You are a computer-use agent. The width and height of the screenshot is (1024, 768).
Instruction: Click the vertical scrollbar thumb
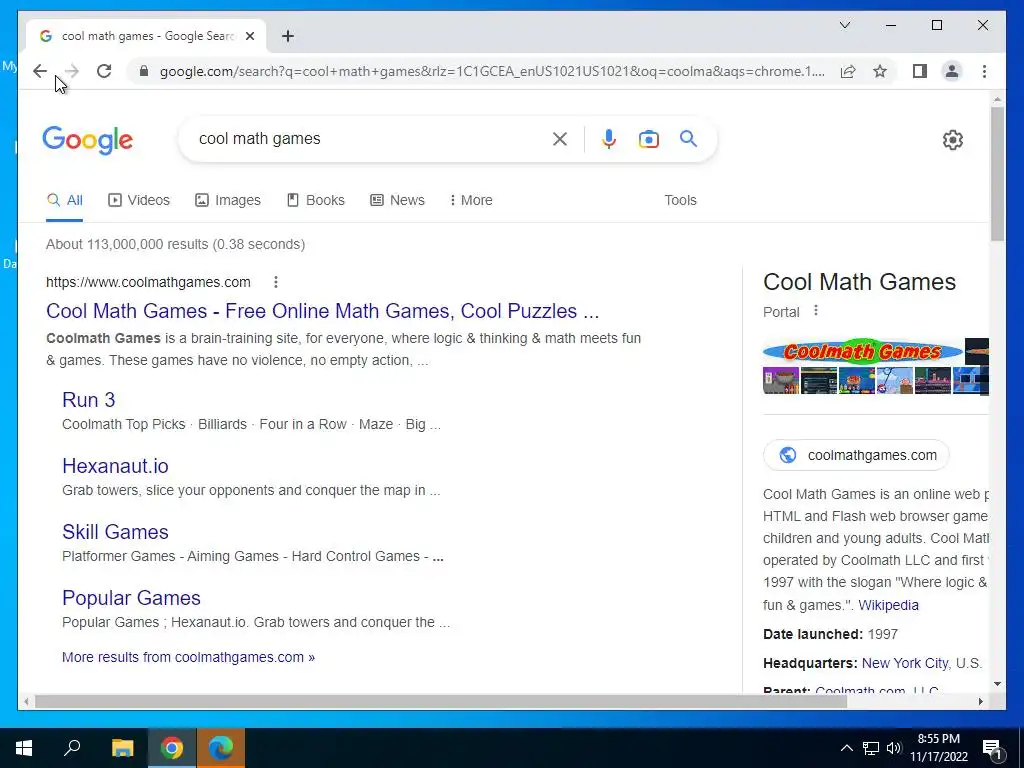[997, 174]
